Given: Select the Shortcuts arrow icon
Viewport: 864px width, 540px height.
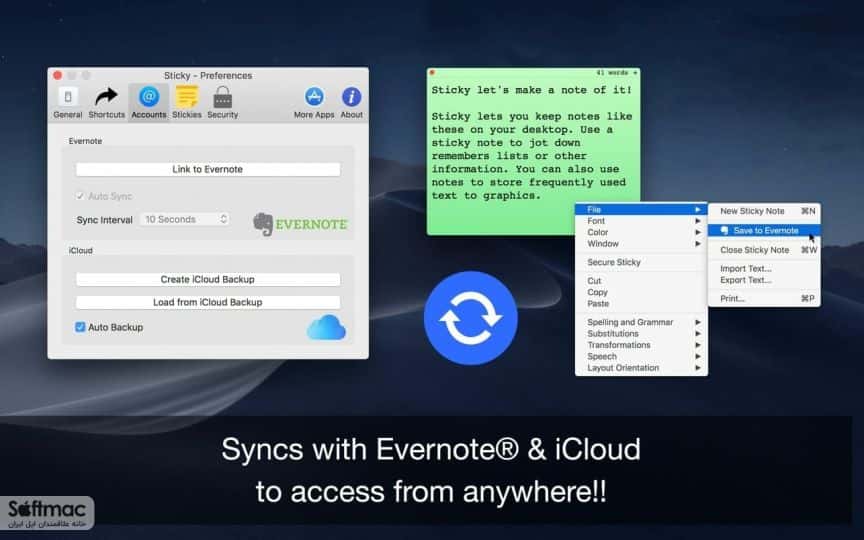Looking at the screenshot, I should 106,97.
